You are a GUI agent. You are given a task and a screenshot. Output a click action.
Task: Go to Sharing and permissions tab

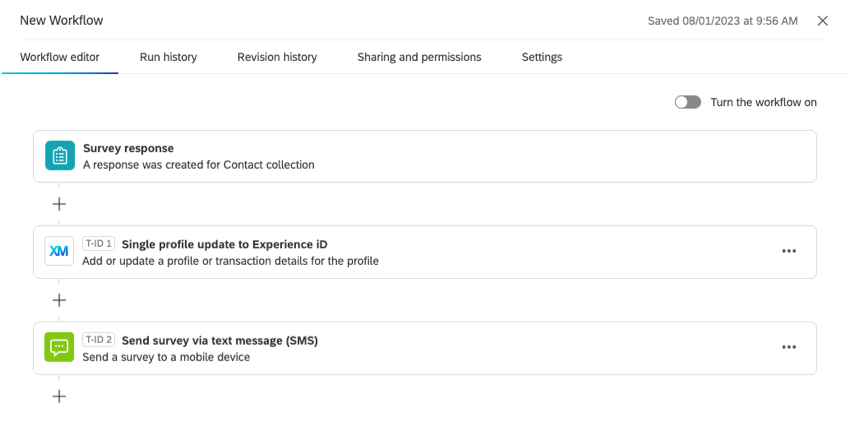click(419, 57)
